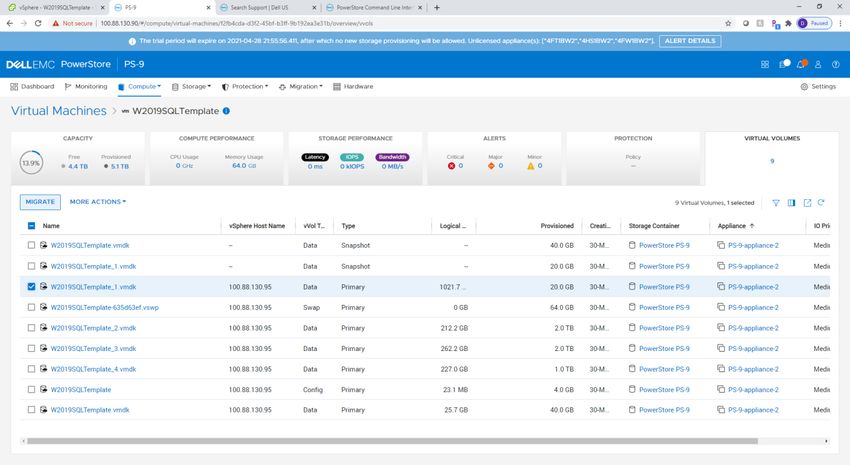The height and width of the screenshot is (465, 850).
Task: Open the alerts bell icon
Action: click(x=801, y=64)
